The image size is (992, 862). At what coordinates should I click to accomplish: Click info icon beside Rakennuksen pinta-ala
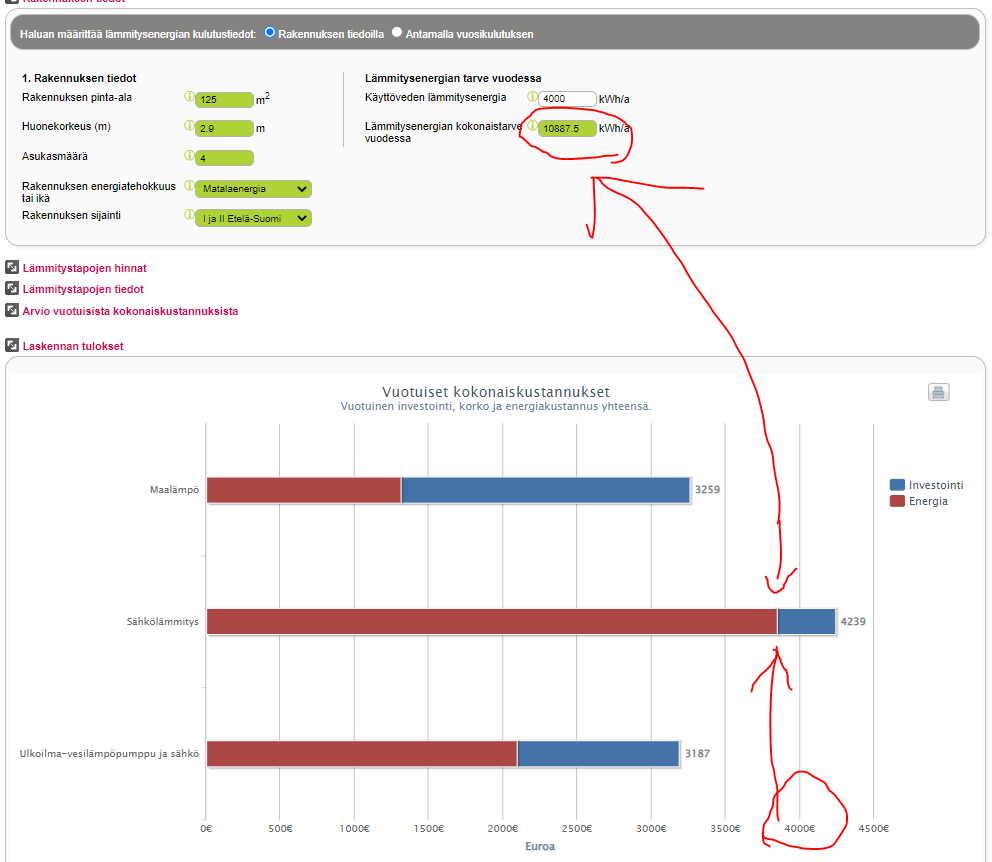pos(189,98)
